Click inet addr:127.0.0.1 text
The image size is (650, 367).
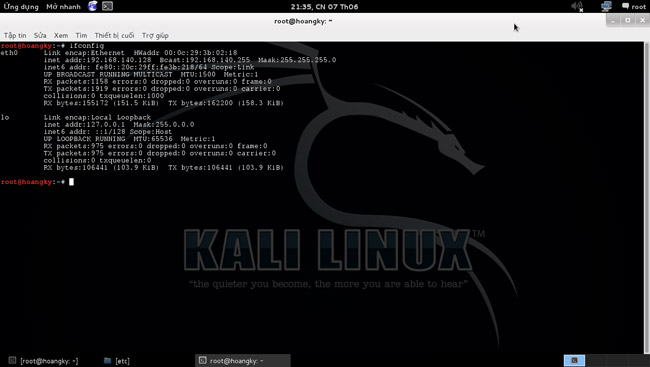84,124
